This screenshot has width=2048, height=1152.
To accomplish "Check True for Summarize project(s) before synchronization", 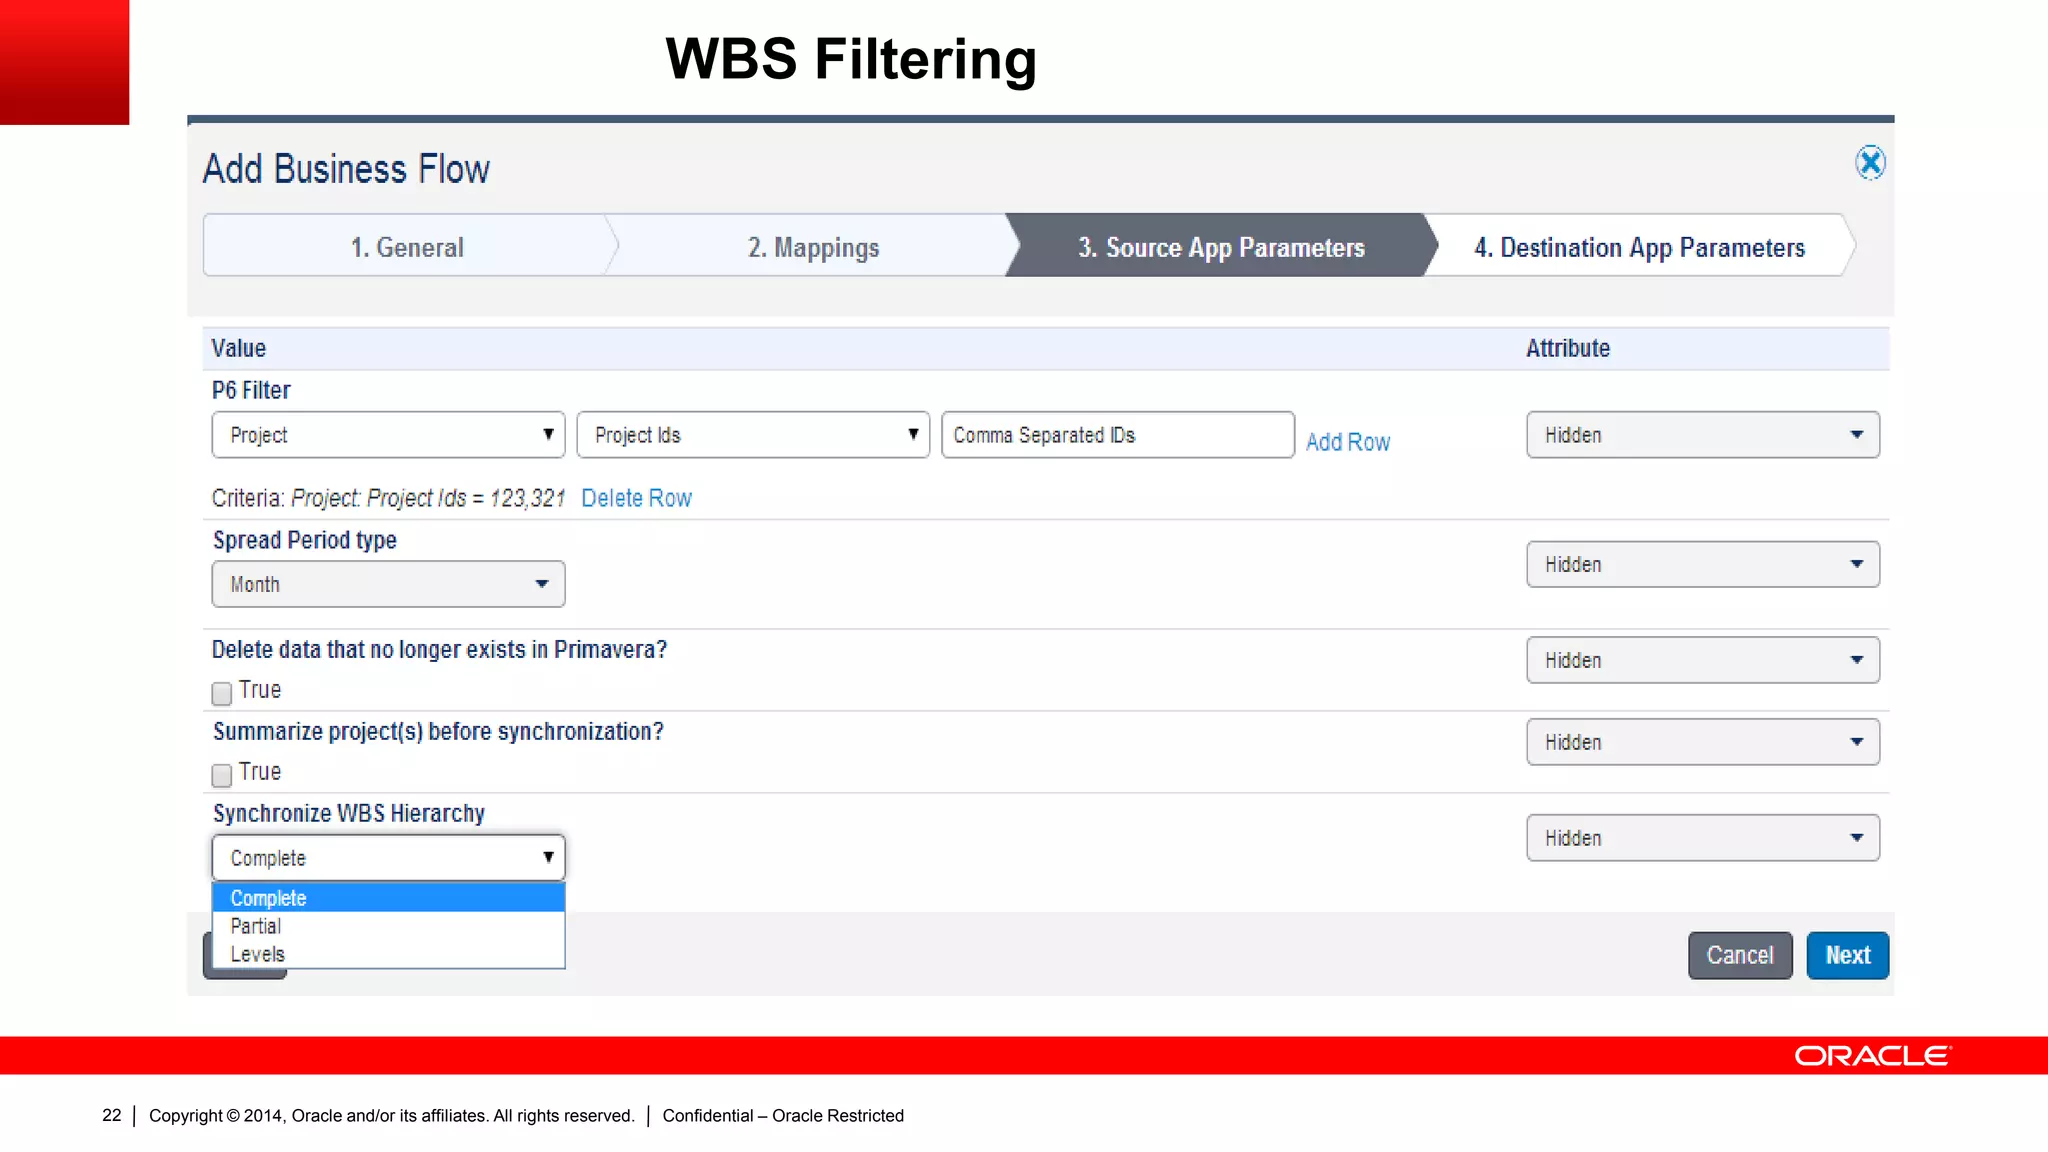I will coord(222,775).
